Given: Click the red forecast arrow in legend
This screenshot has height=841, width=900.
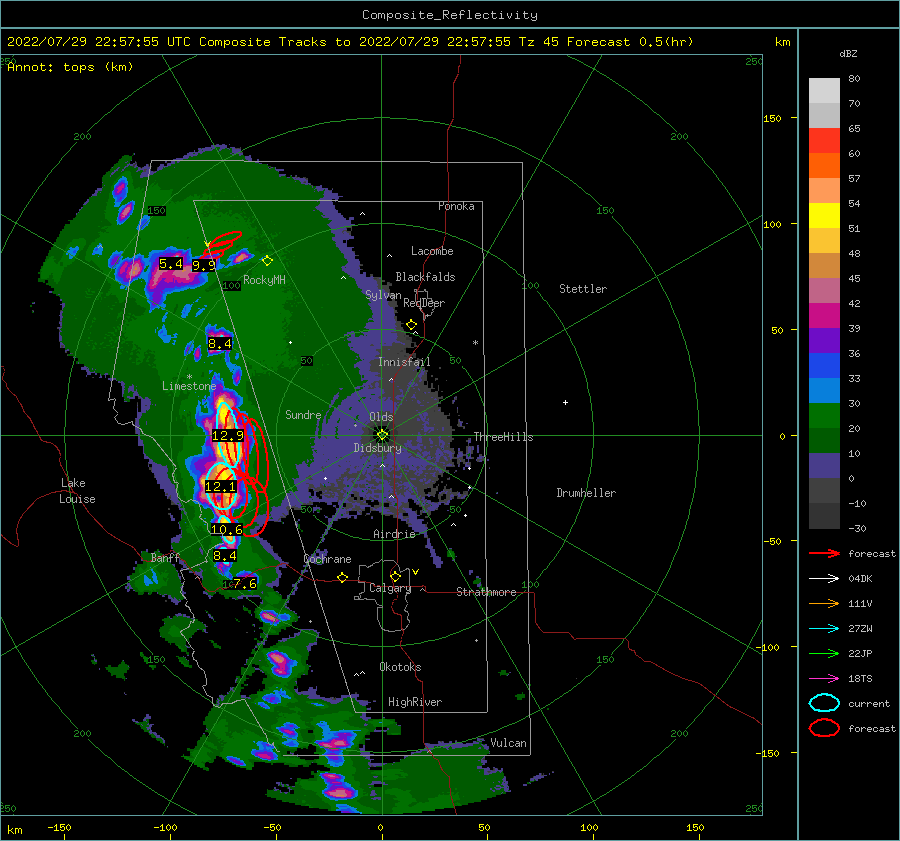Looking at the screenshot, I should click(x=824, y=553).
